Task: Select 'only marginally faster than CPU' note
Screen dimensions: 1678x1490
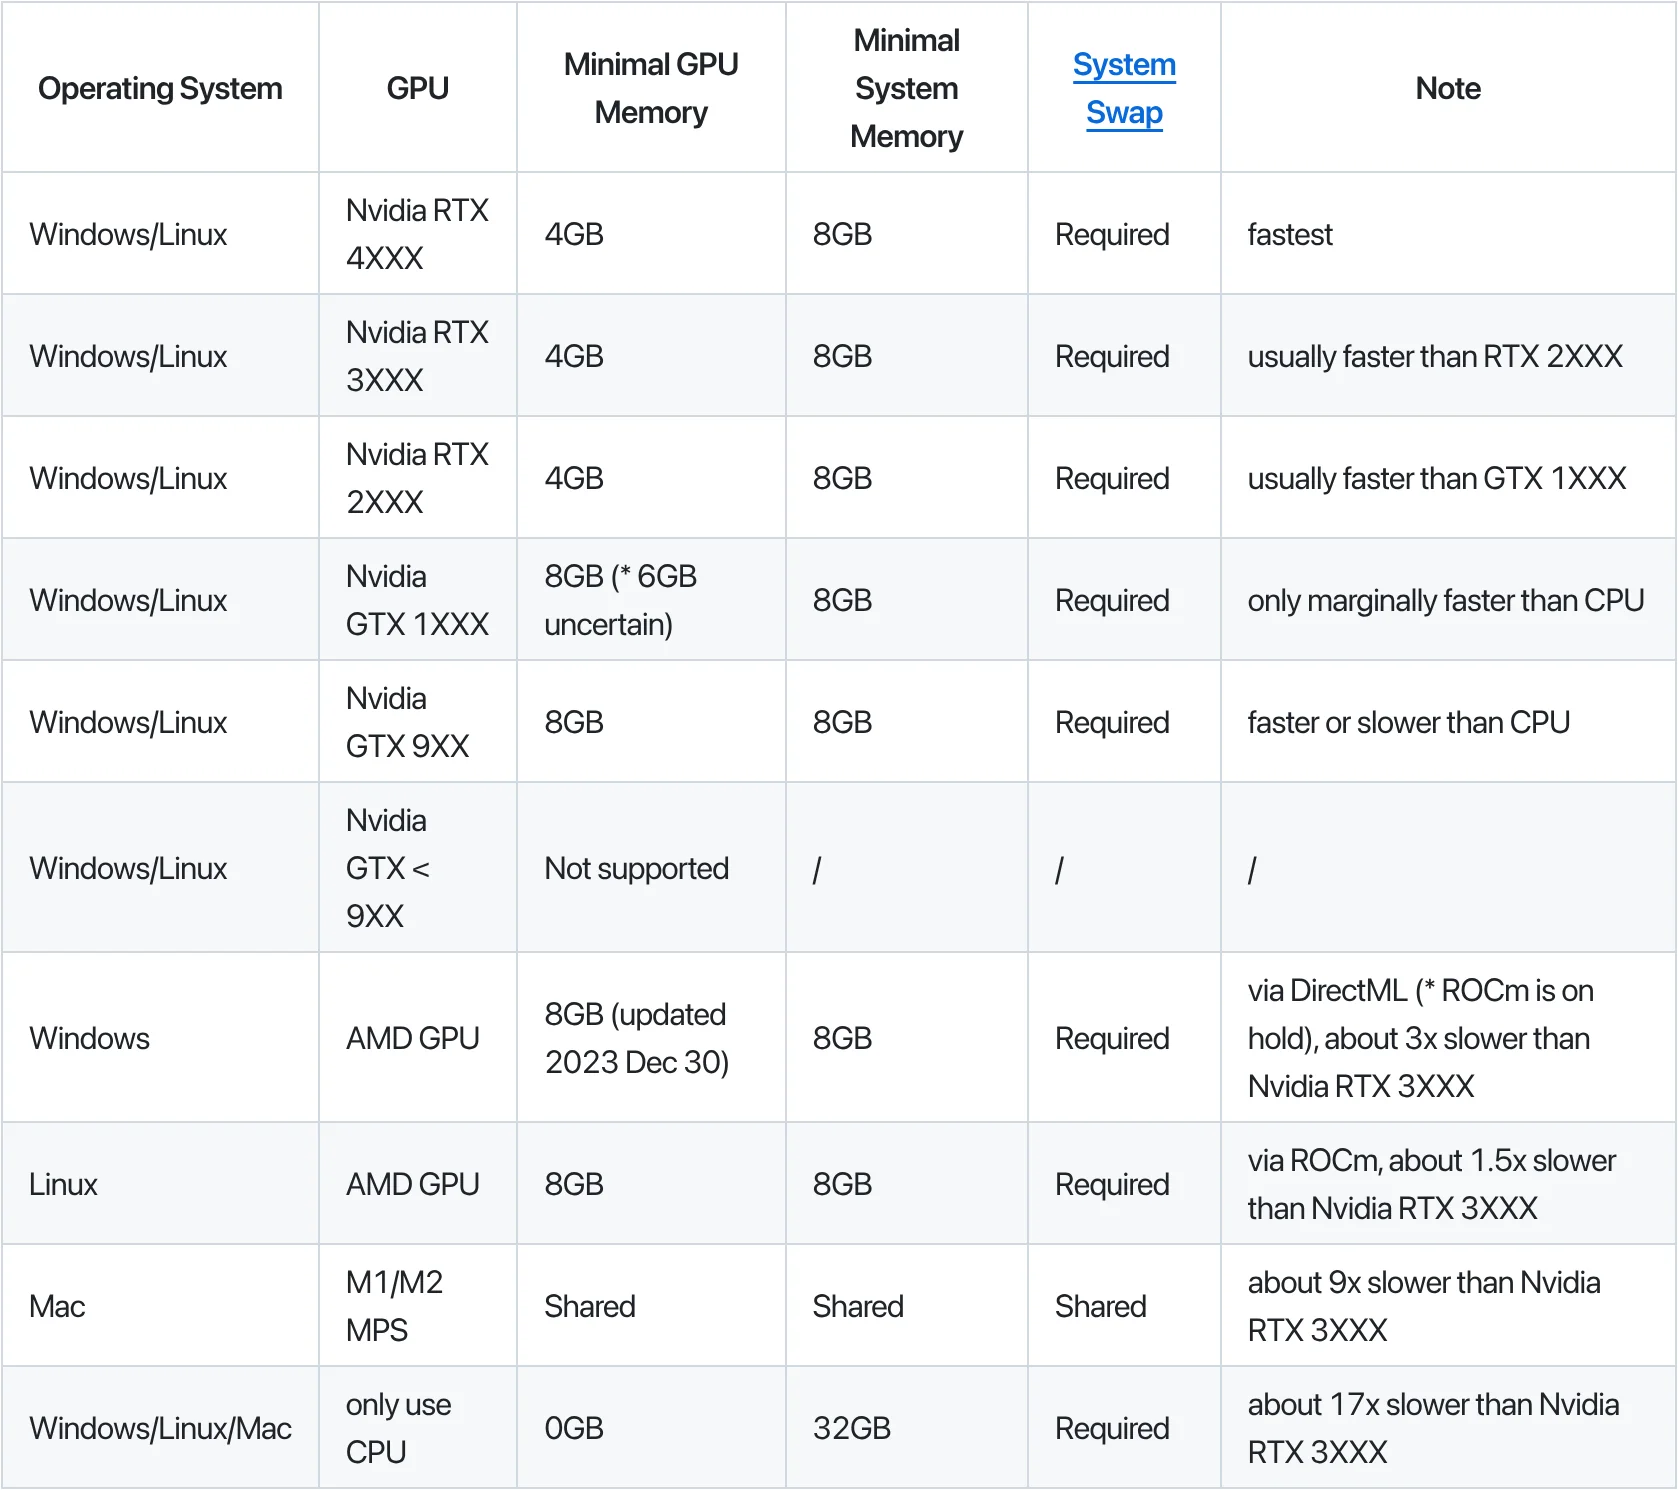Action: coord(1446,600)
